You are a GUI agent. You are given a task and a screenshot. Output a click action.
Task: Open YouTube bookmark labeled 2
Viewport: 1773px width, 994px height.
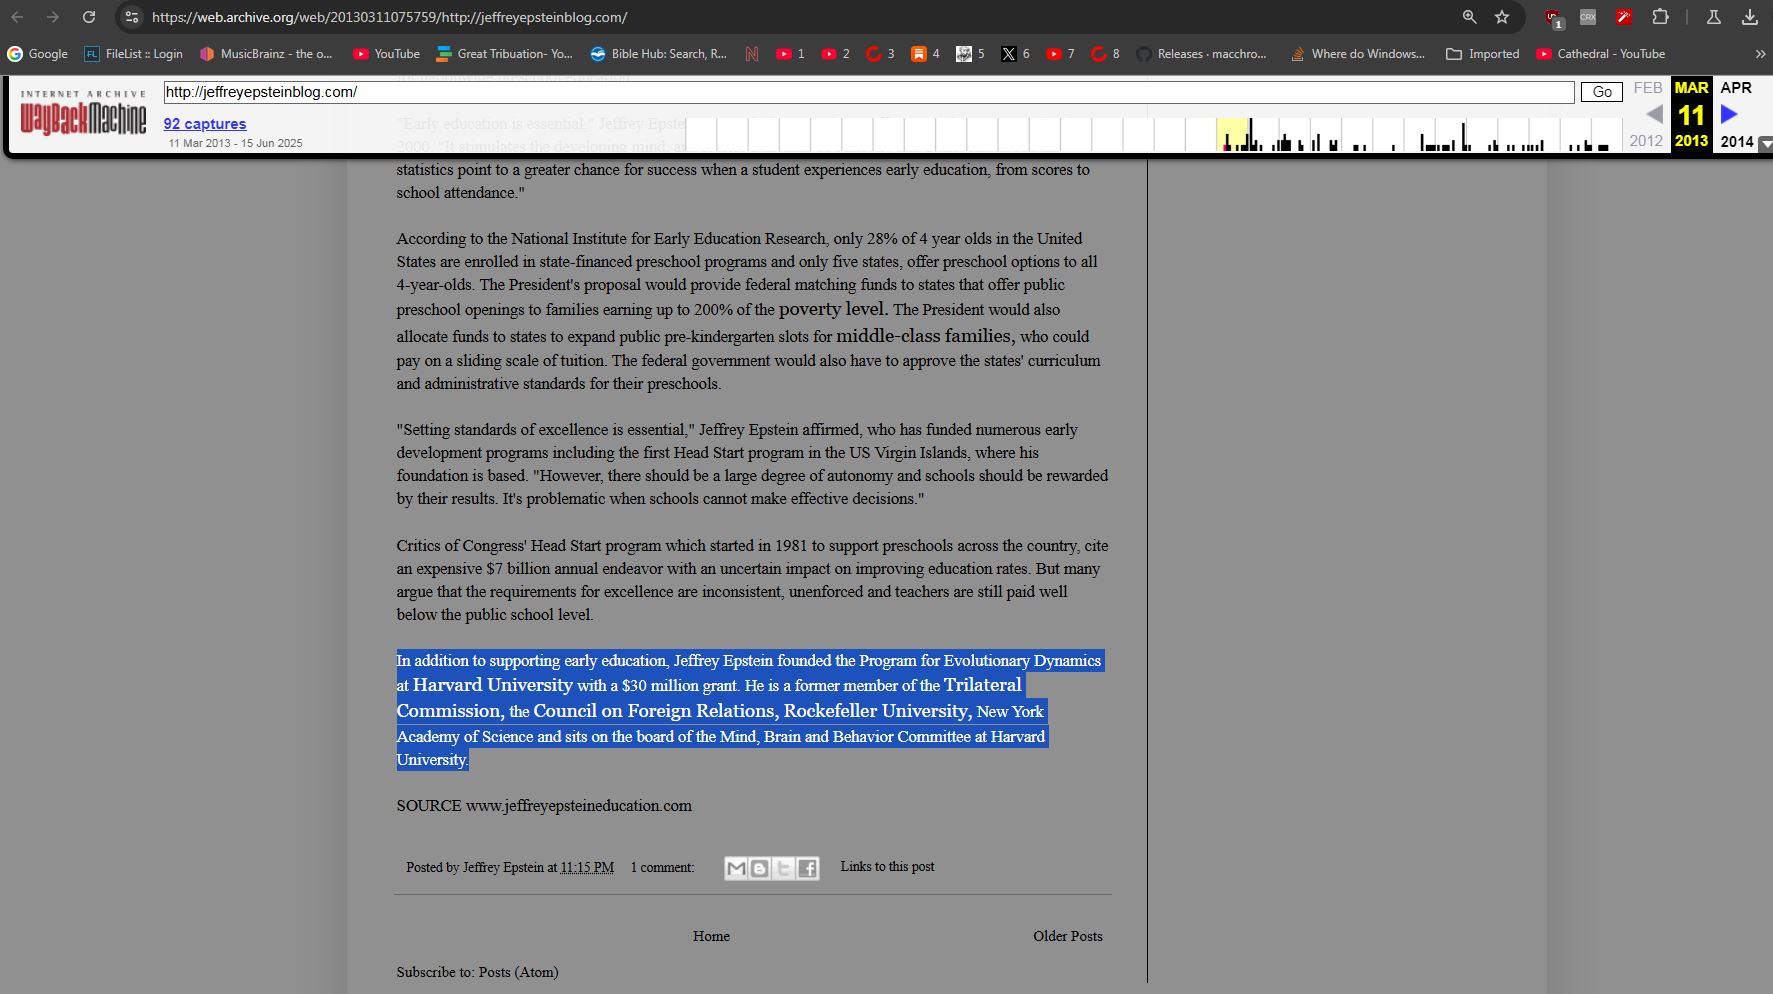[x=835, y=54]
